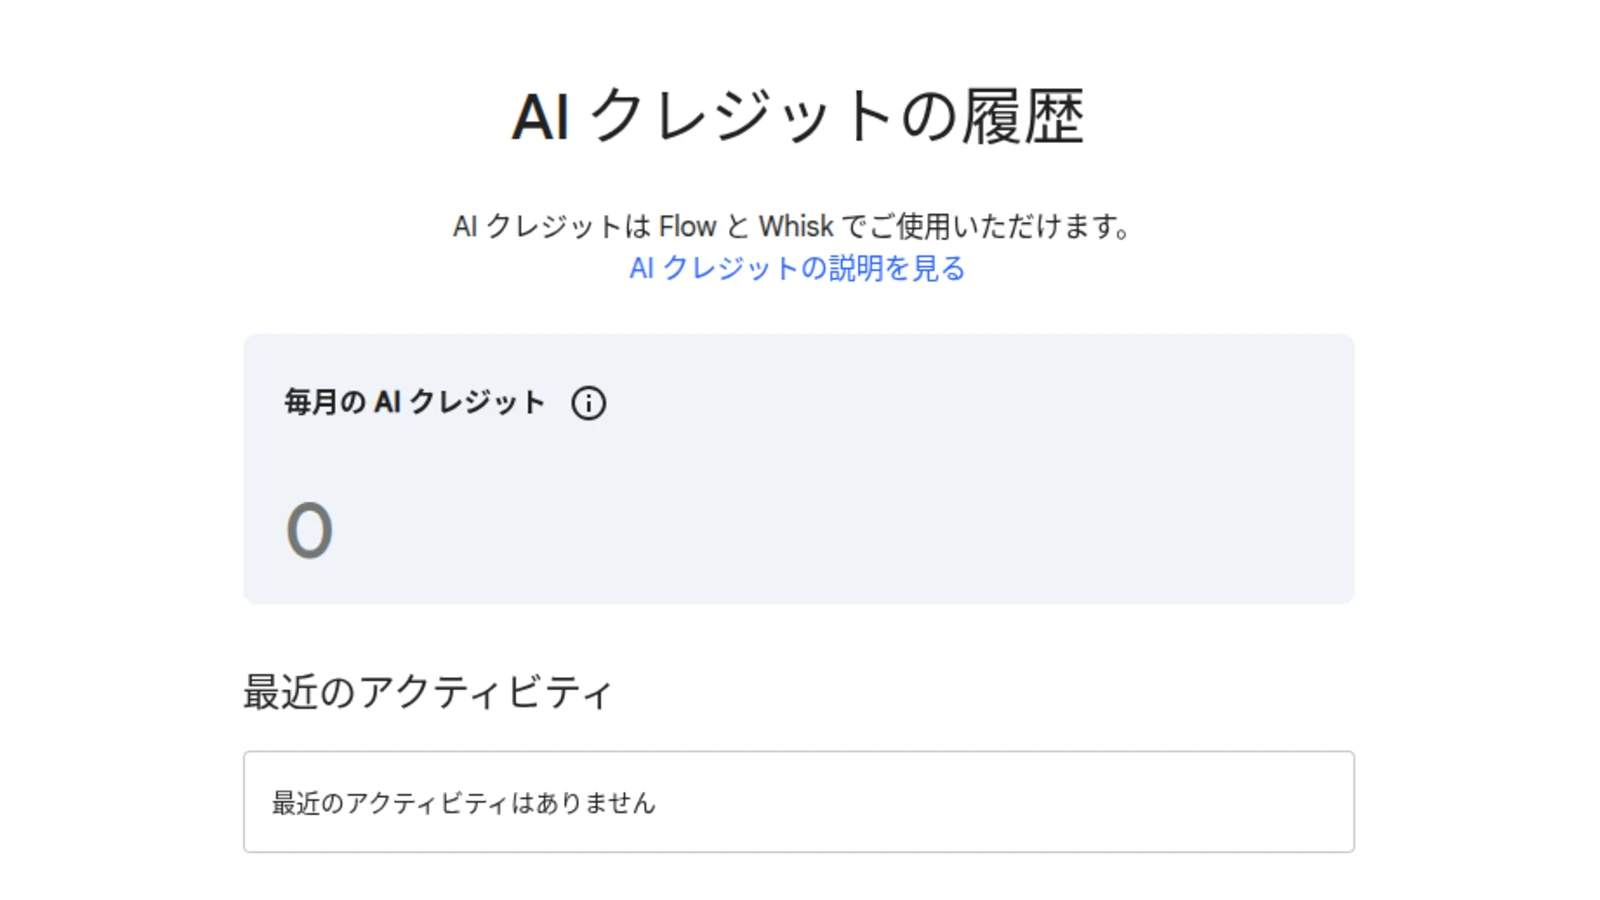Select the 毎月の AI クレジット card label
Screen dimensions: 1600x900
414,402
